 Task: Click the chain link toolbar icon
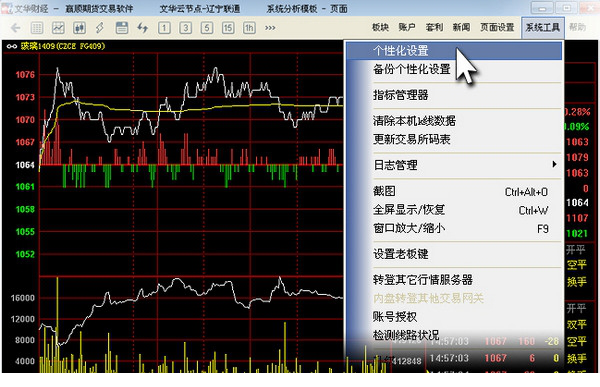tap(100, 28)
